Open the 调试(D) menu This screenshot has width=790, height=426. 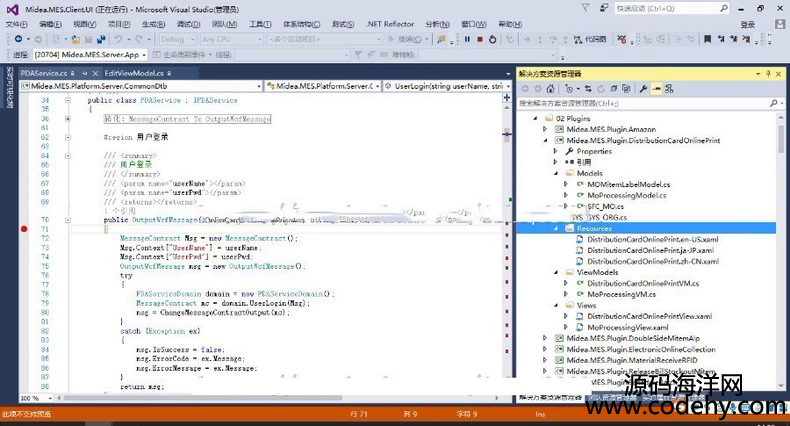188,24
